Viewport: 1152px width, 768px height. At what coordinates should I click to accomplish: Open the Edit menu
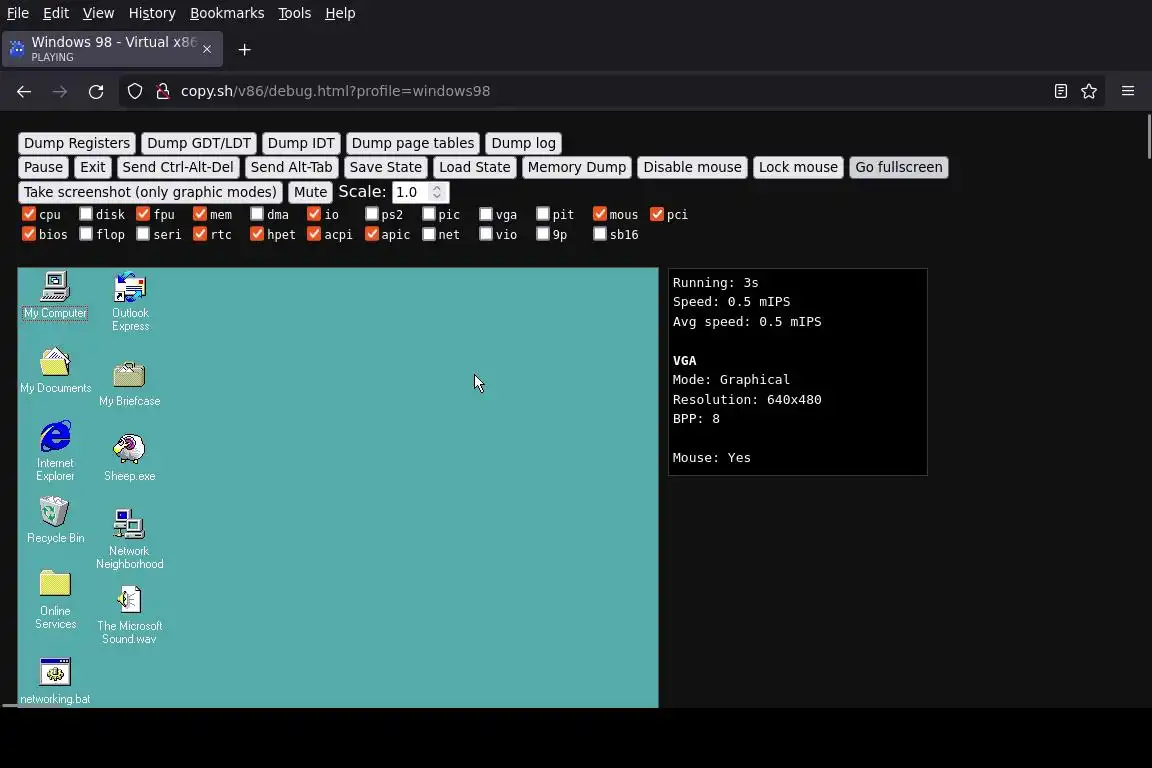pyautogui.click(x=56, y=13)
